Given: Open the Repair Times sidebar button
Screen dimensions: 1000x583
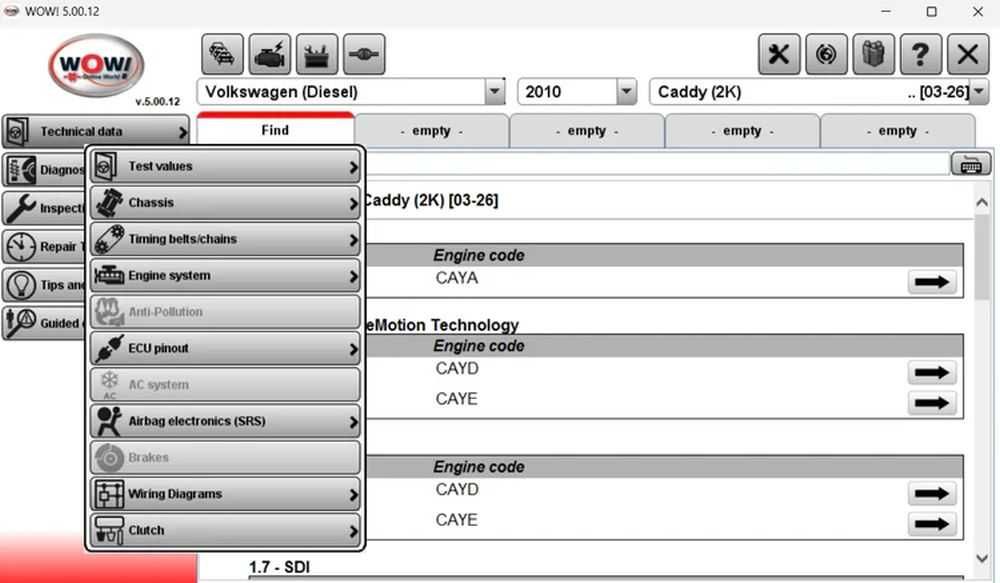Looking at the screenshot, I should click(43, 246).
